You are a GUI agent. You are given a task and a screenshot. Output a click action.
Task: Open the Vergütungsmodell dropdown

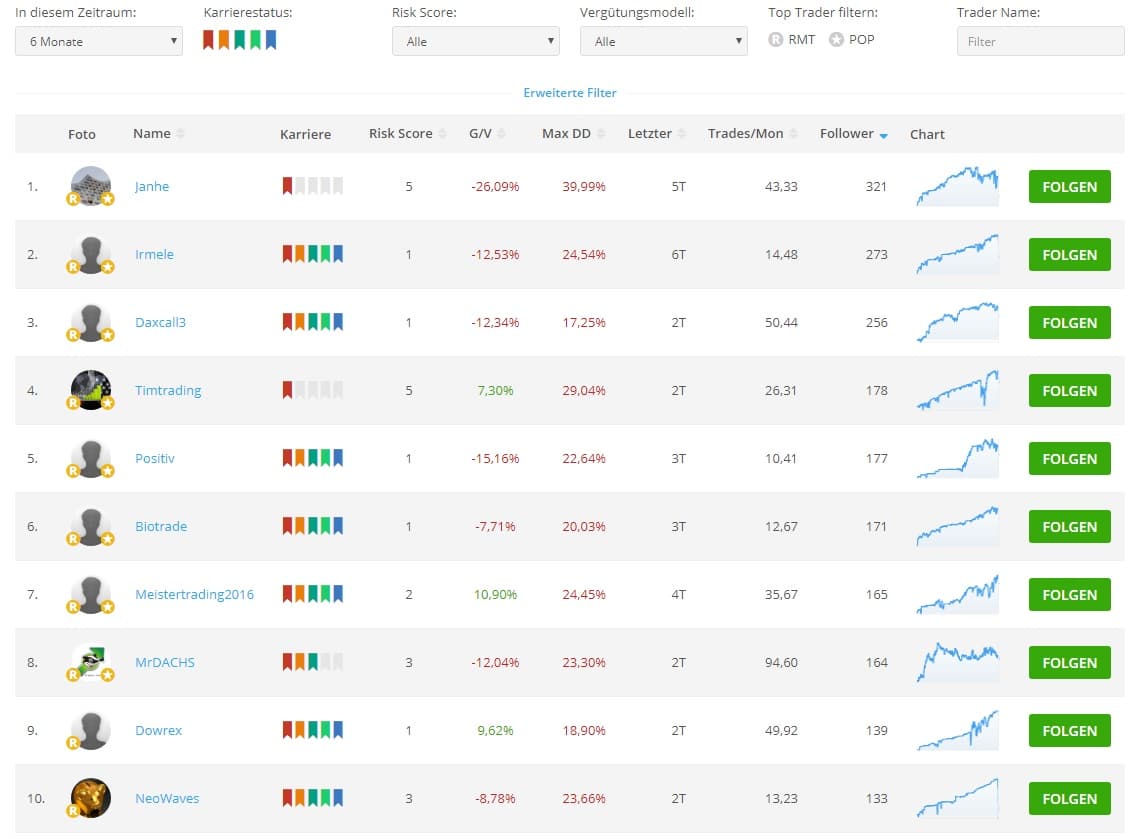pyautogui.click(x=663, y=41)
